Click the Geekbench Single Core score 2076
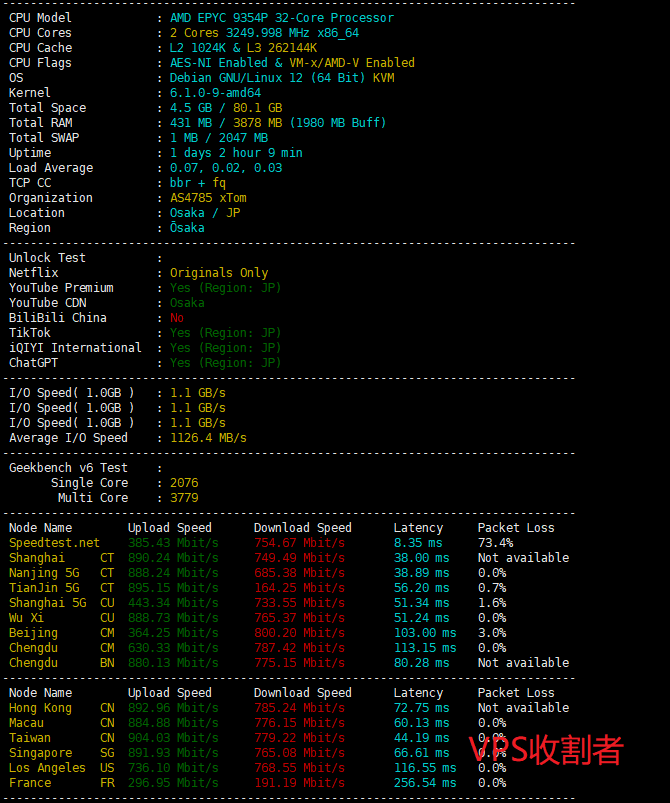Screen dimensions: 670x803 tap(184, 483)
